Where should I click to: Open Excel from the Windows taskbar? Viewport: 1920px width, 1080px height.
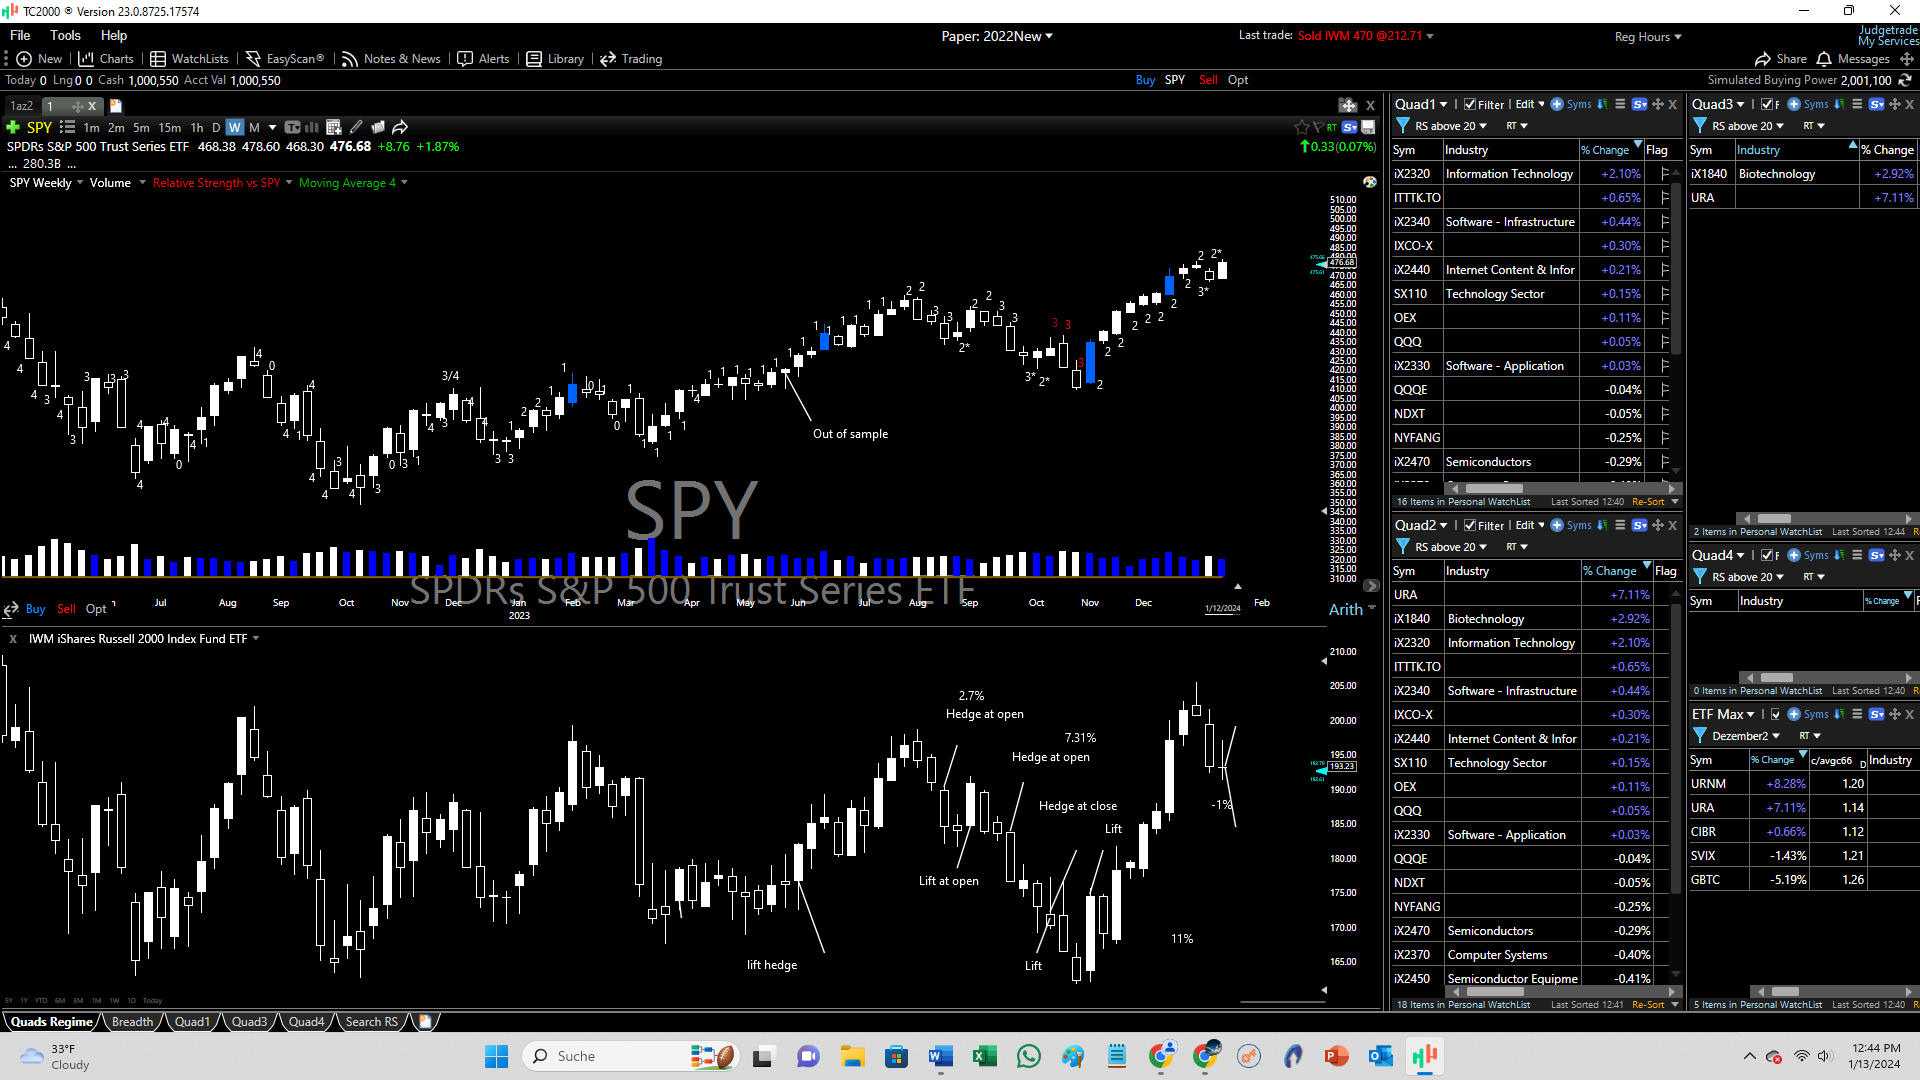[x=984, y=1056]
